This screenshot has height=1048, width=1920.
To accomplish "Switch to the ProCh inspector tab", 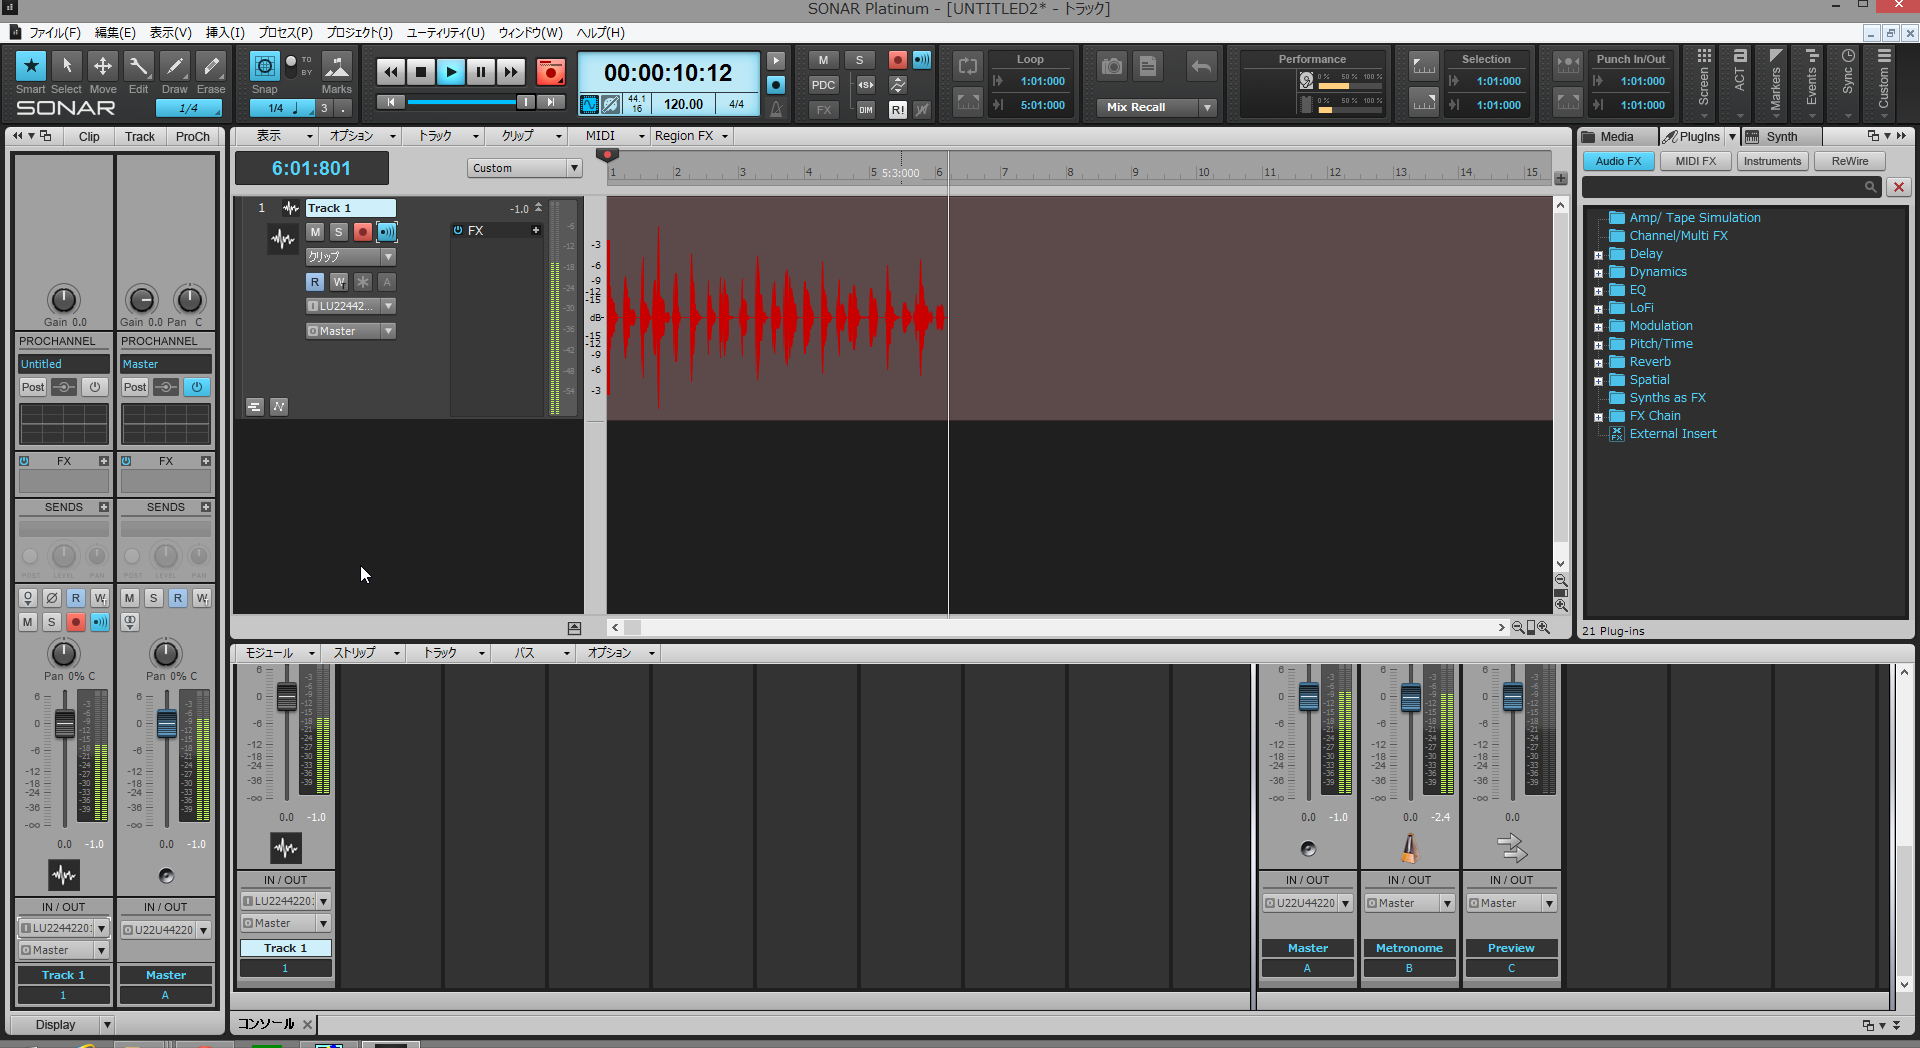I will [193, 137].
